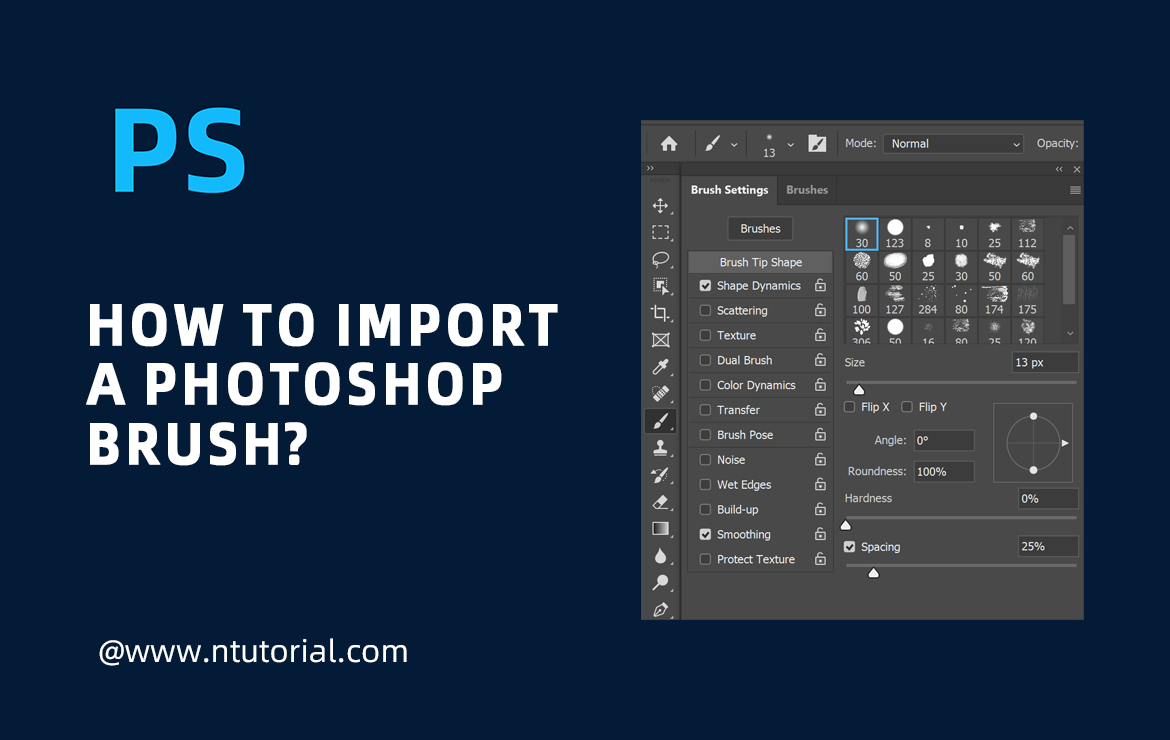Open the Brush Settings panel menu icon
This screenshot has height=740, width=1170.
click(1075, 190)
